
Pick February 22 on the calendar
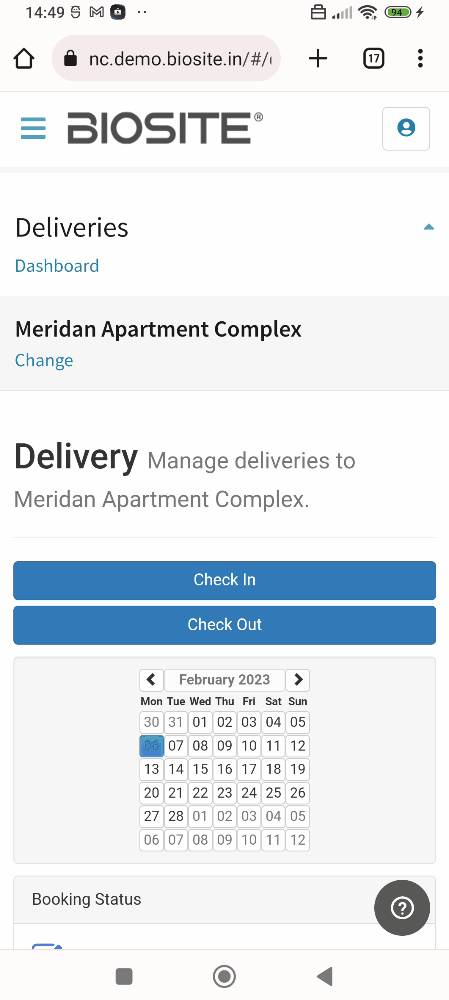[200, 793]
